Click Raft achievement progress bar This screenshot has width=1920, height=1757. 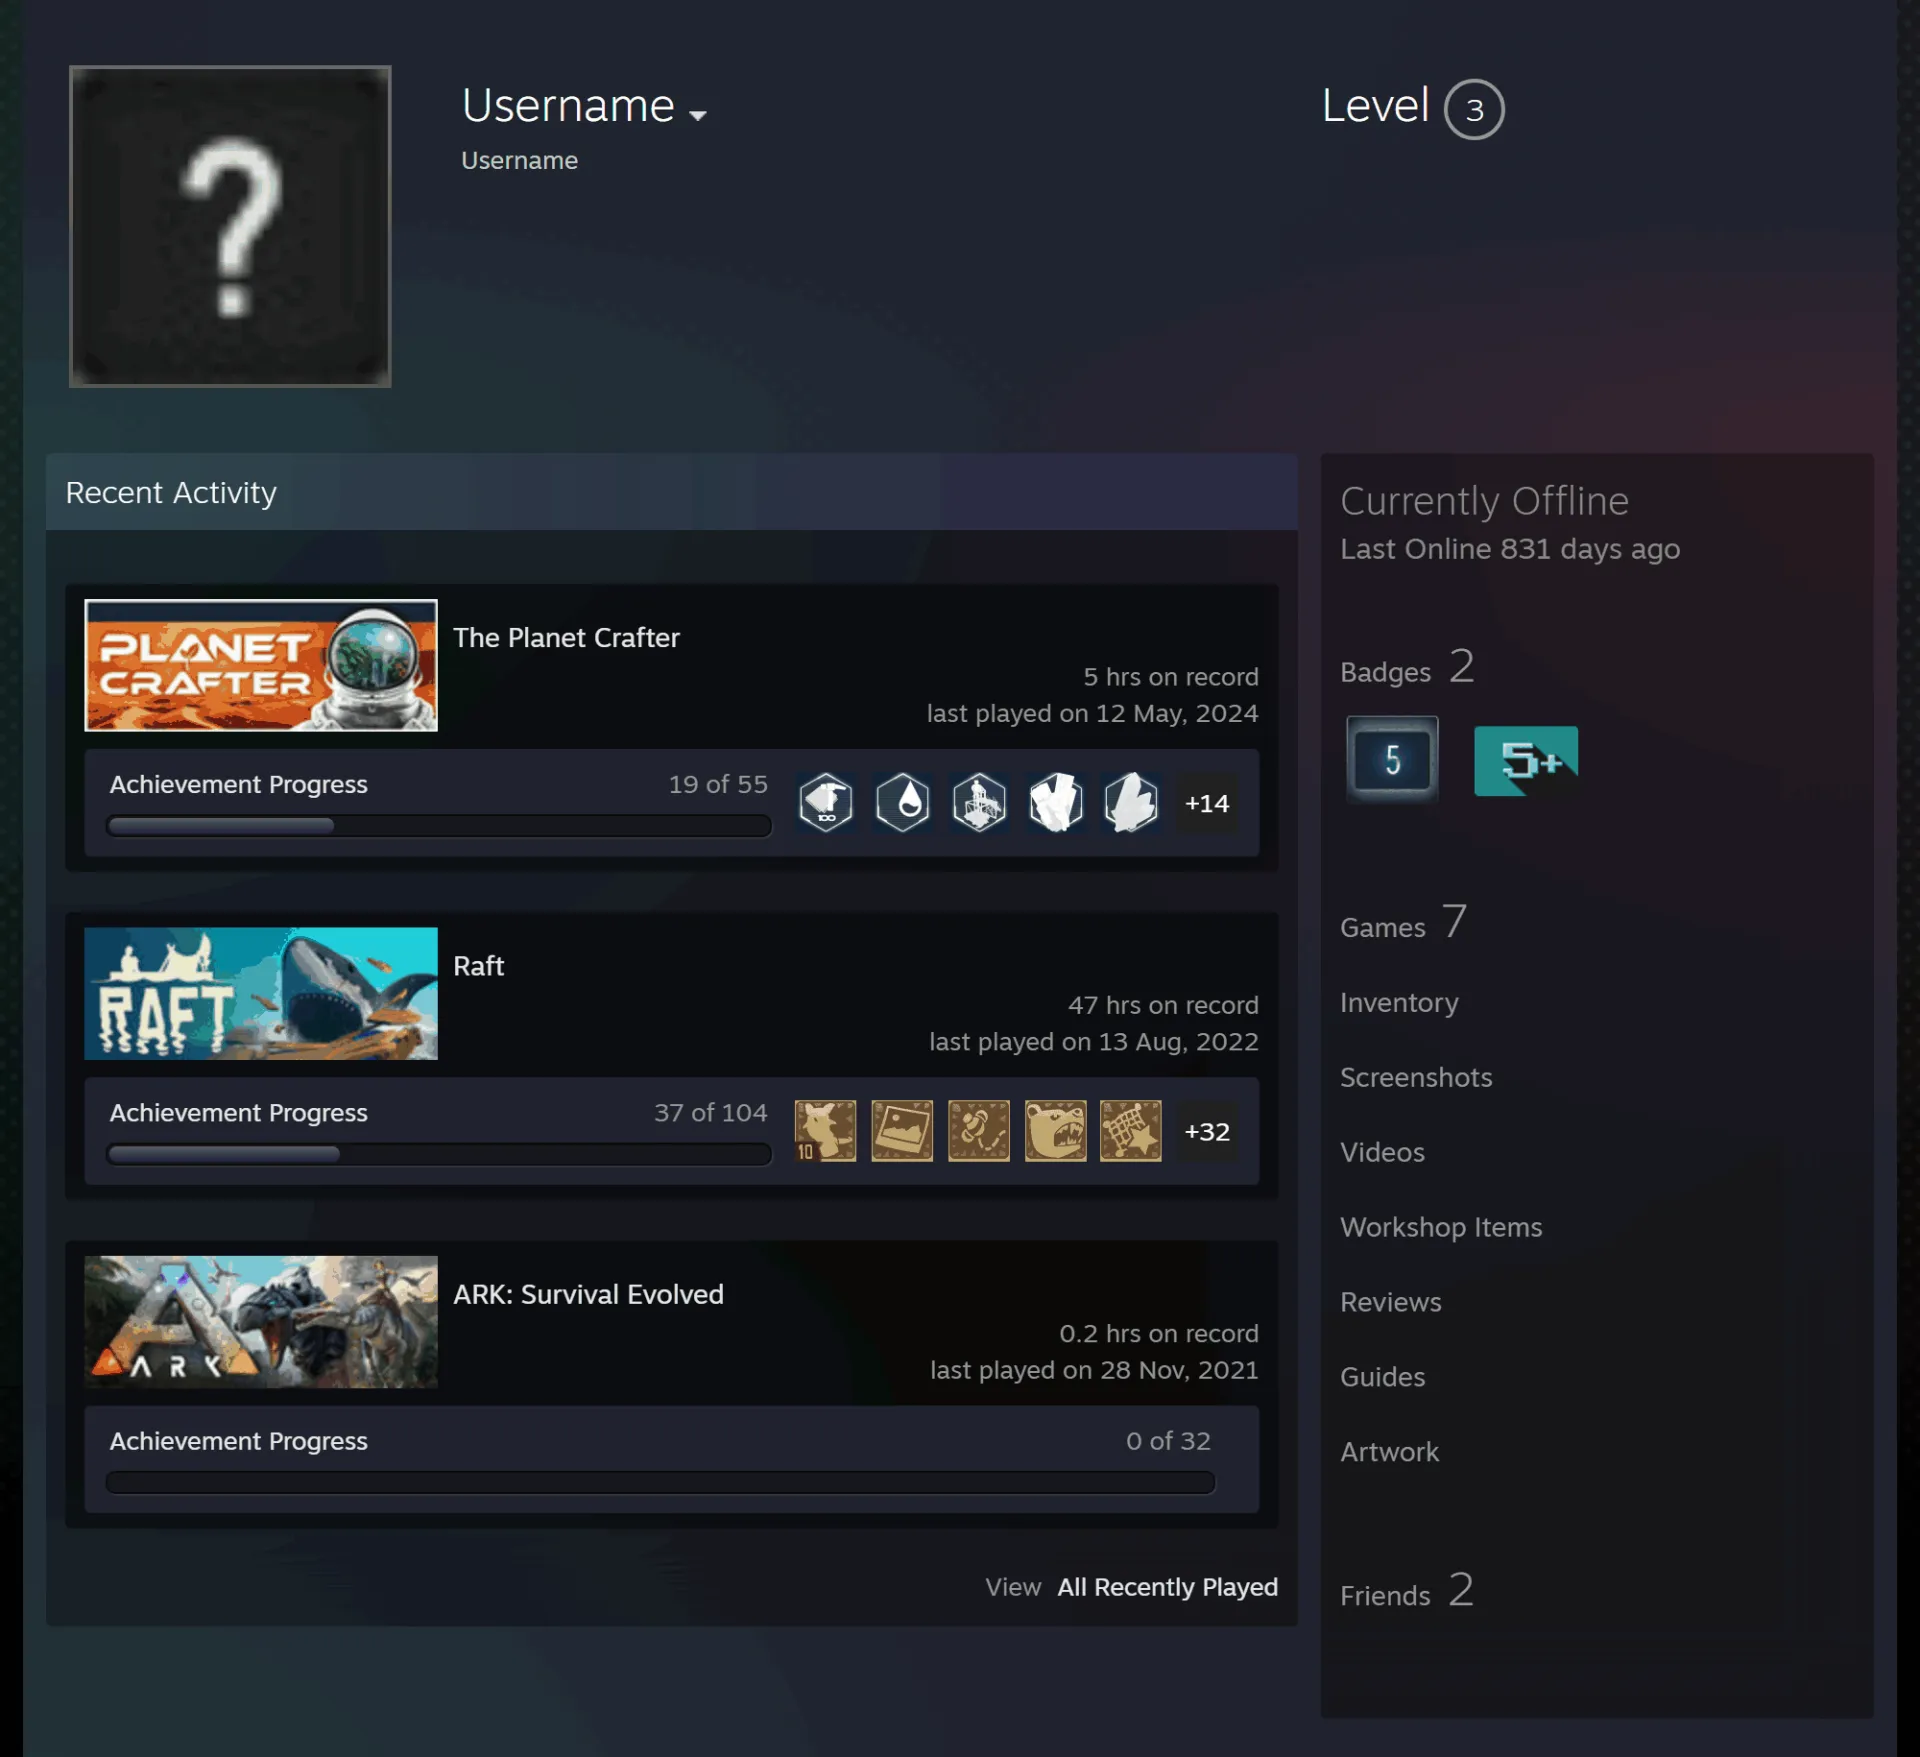pyautogui.click(x=439, y=1154)
